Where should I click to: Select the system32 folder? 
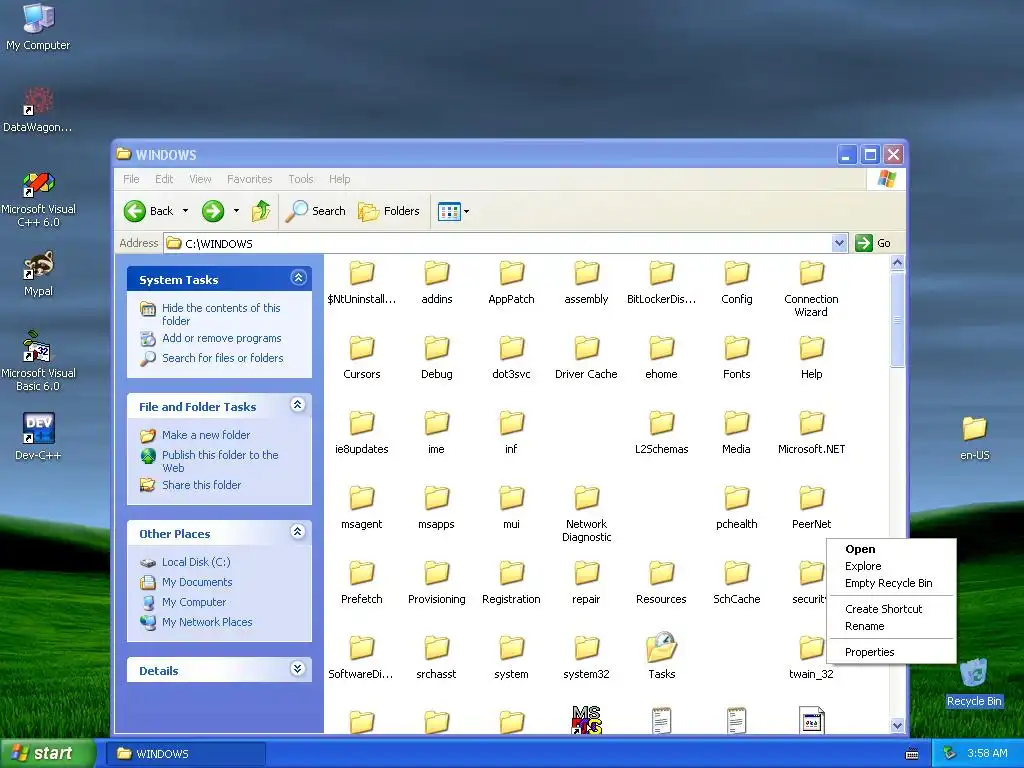click(586, 658)
